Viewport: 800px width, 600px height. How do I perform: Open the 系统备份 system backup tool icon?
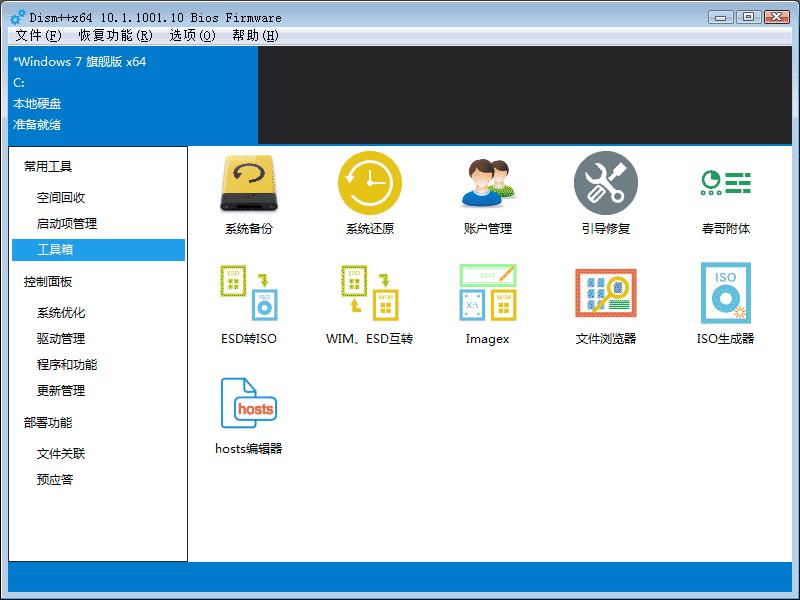(249, 184)
